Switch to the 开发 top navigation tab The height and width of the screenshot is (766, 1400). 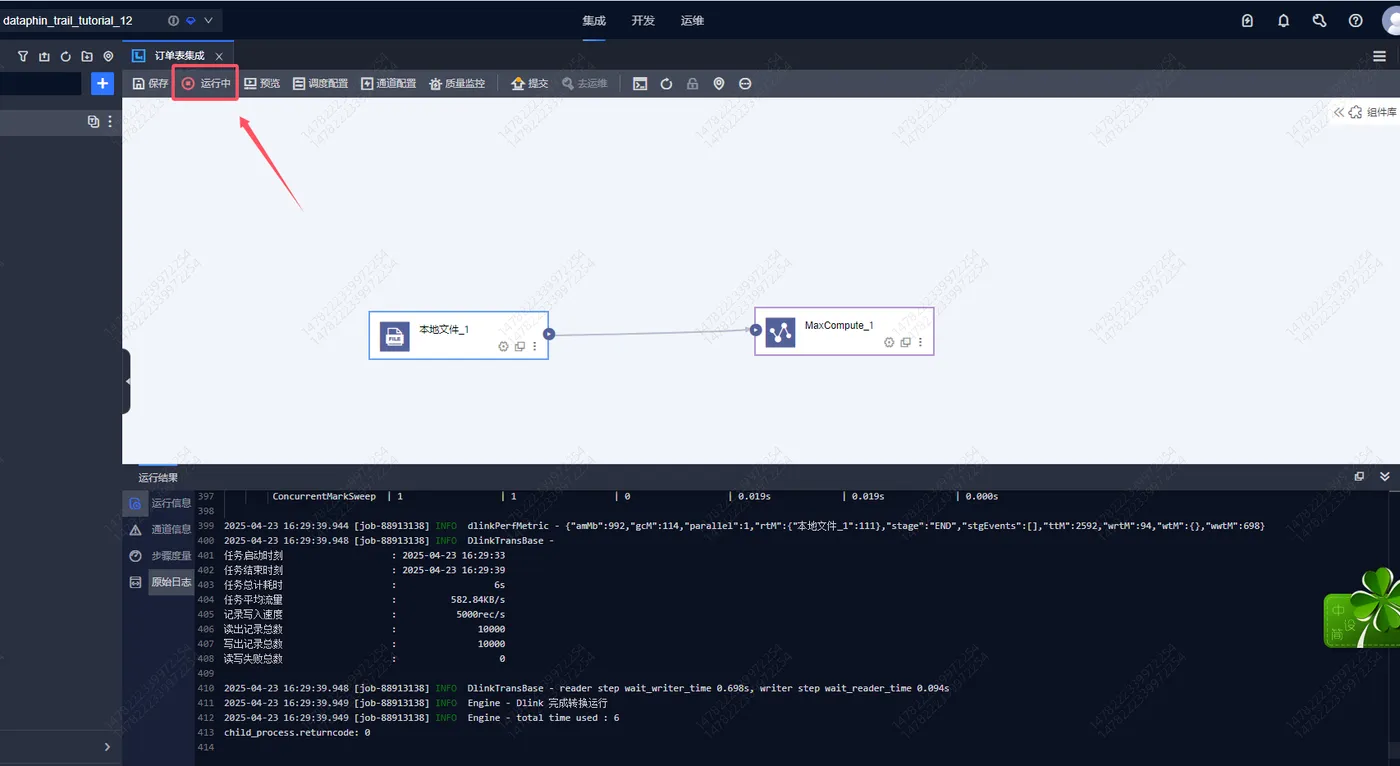point(643,20)
